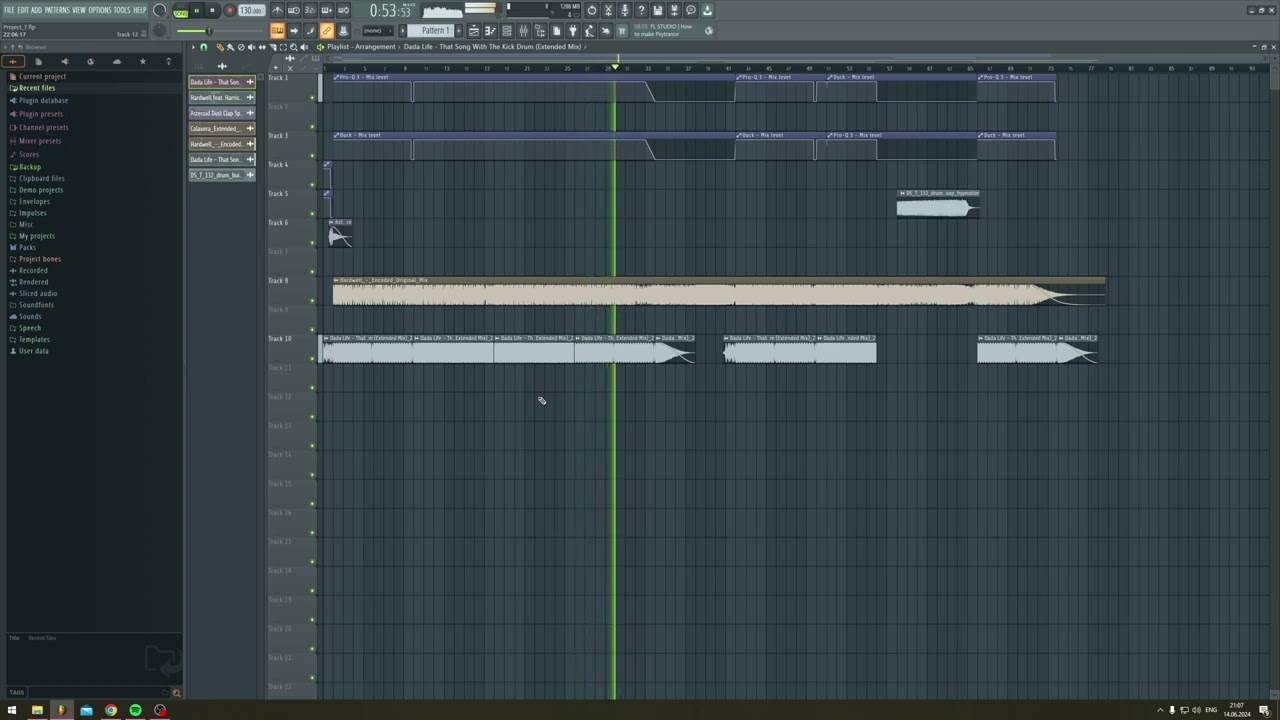Expand the Sounds folder in browser
This screenshot has height=720, width=1280.
[x=30, y=316]
